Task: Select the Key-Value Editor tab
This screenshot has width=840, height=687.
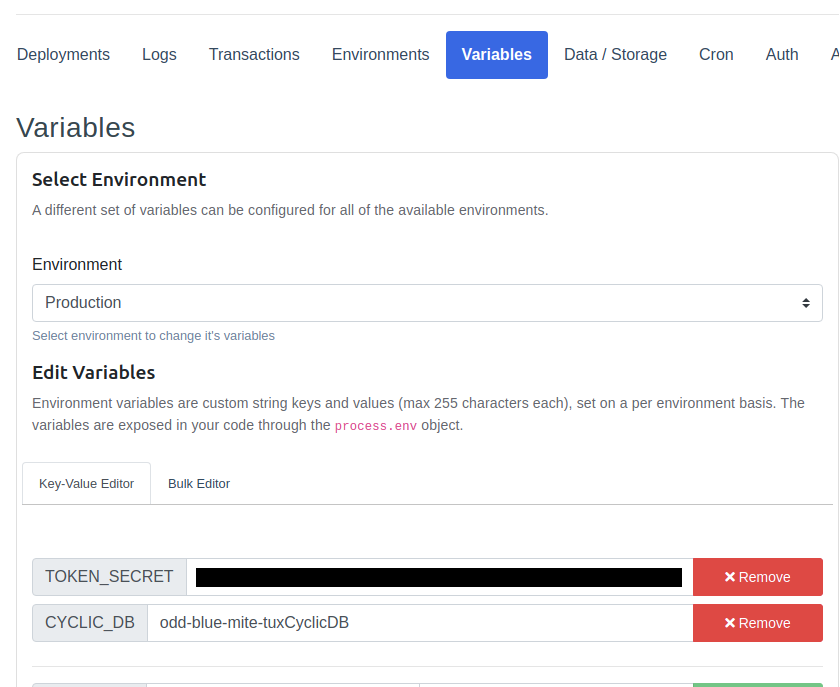Action: (x=86, y=483)
